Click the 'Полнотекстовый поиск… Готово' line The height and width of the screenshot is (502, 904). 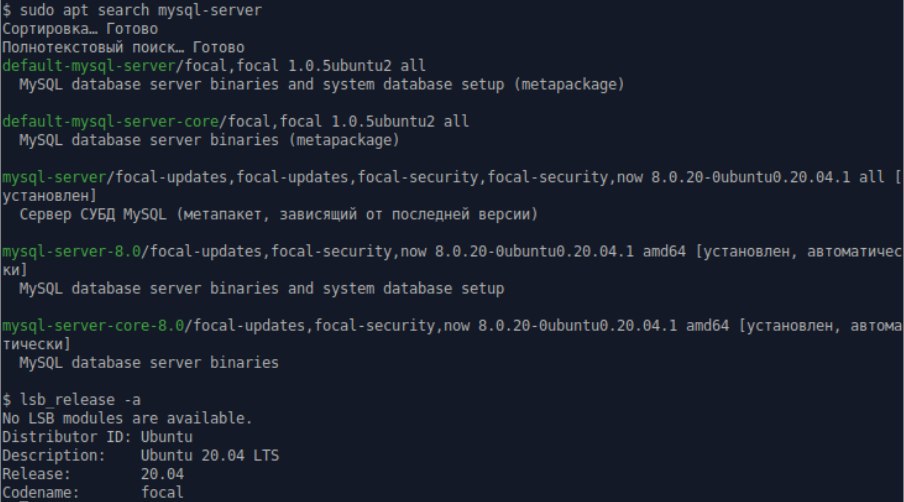(123, 47)
